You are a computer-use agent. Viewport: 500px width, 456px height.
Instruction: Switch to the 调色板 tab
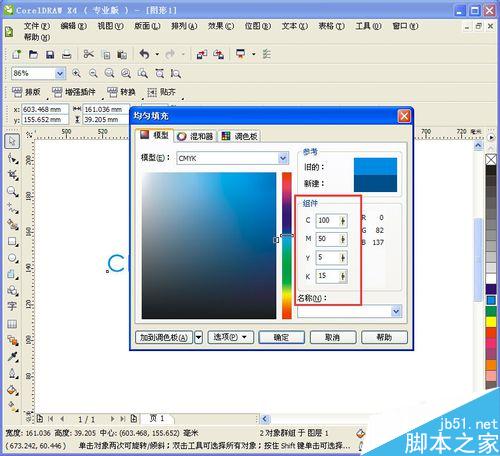(x=239, y=136)
